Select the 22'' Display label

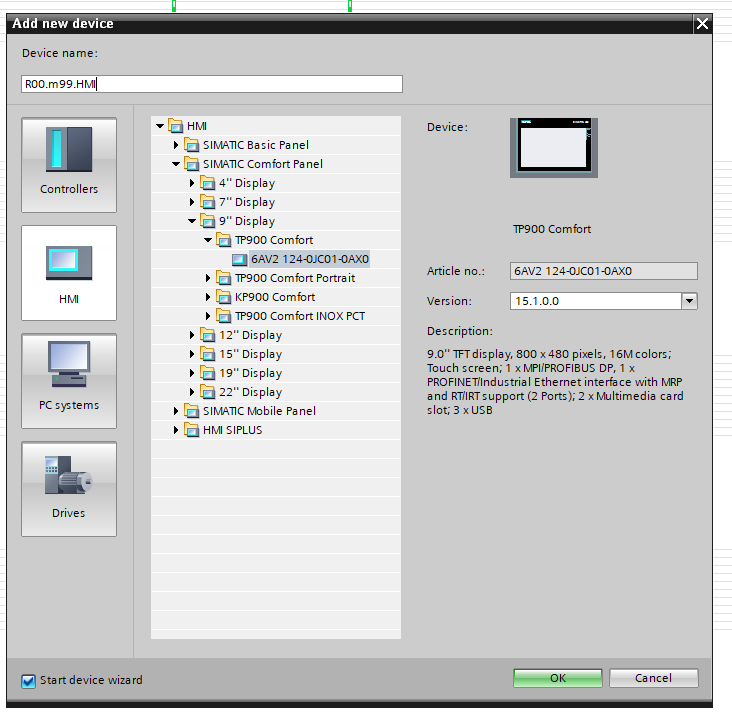(251, 392)
